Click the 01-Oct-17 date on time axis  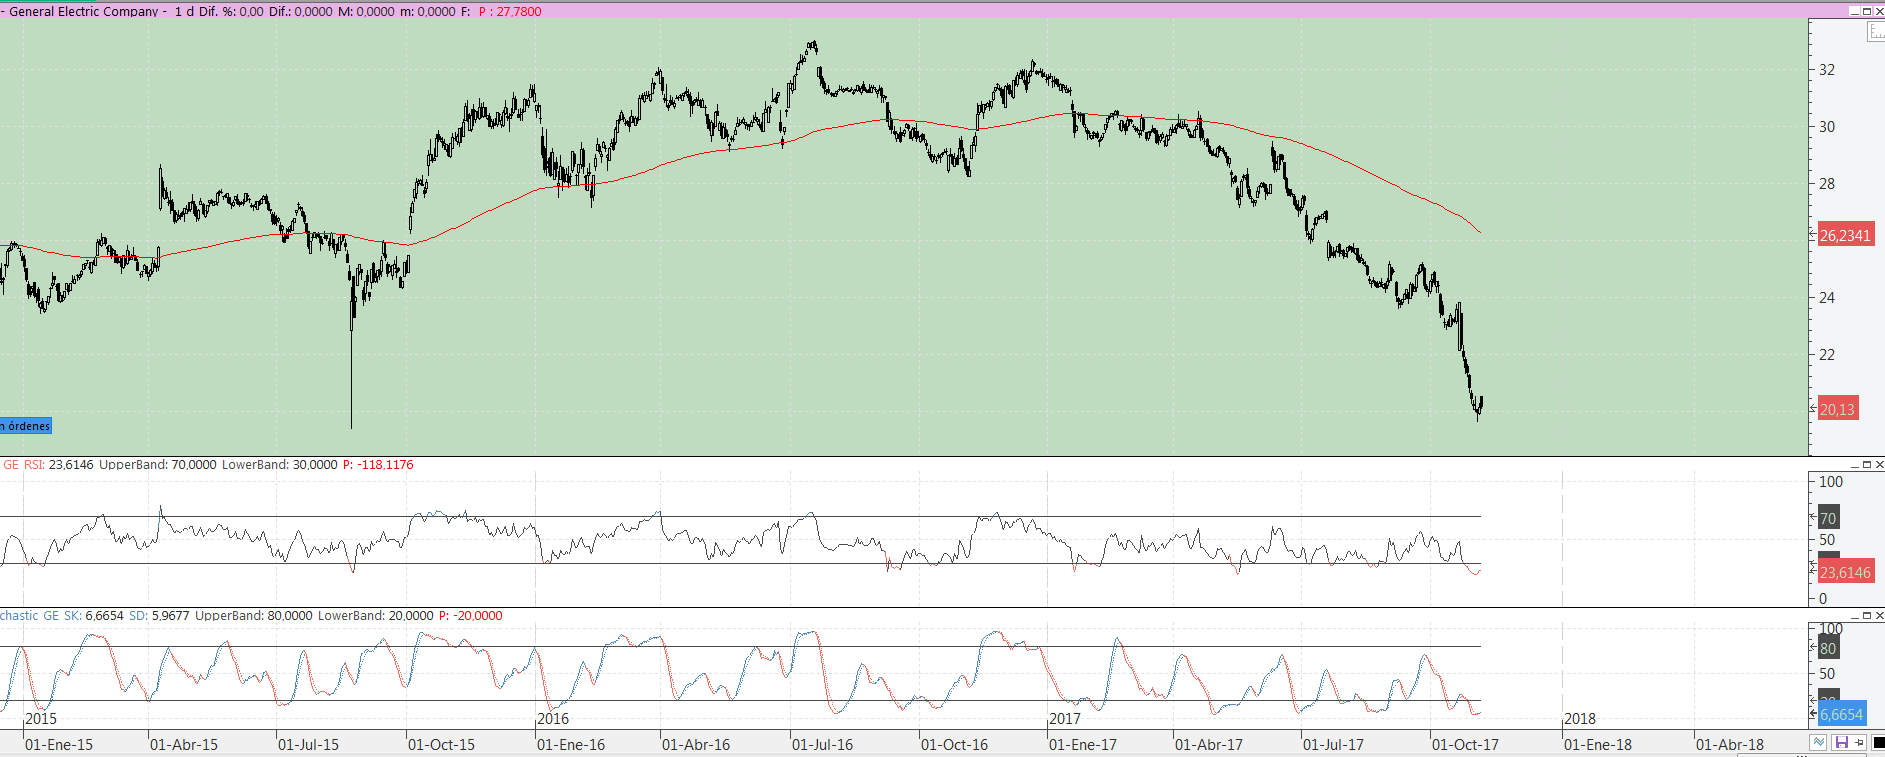[1465, 745]
